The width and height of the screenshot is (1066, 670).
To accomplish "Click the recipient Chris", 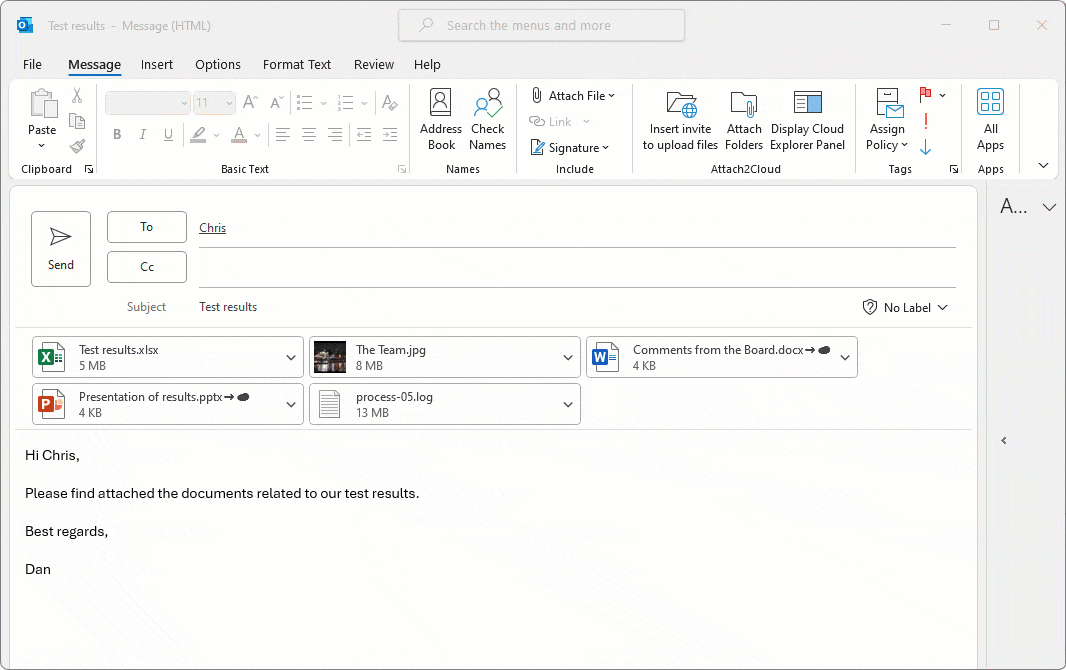I will [212, 228].
